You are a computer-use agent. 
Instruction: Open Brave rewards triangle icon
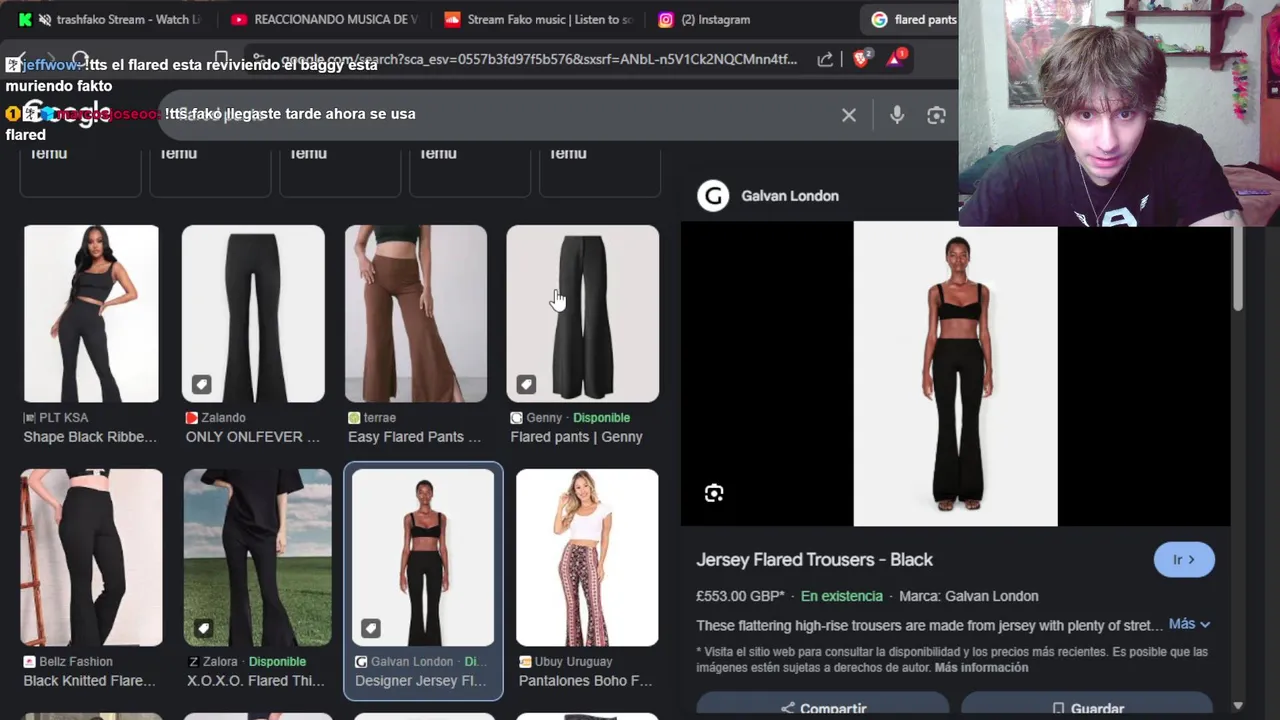click(896, 58)
